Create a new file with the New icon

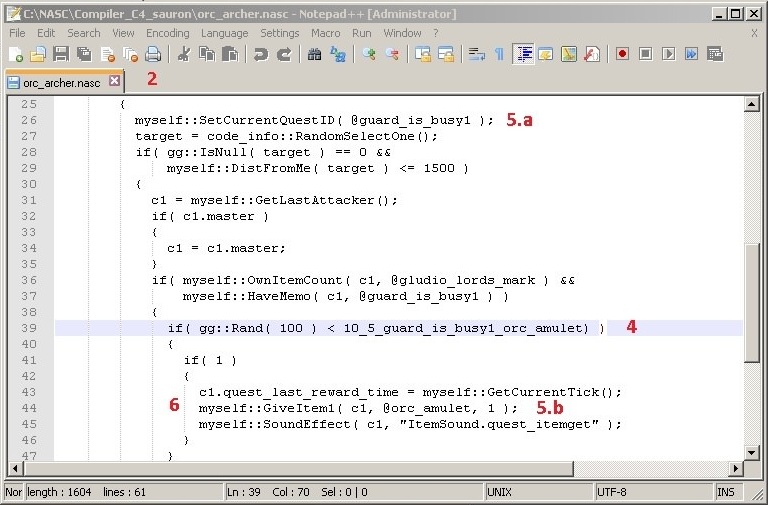[x=16, y=54]
